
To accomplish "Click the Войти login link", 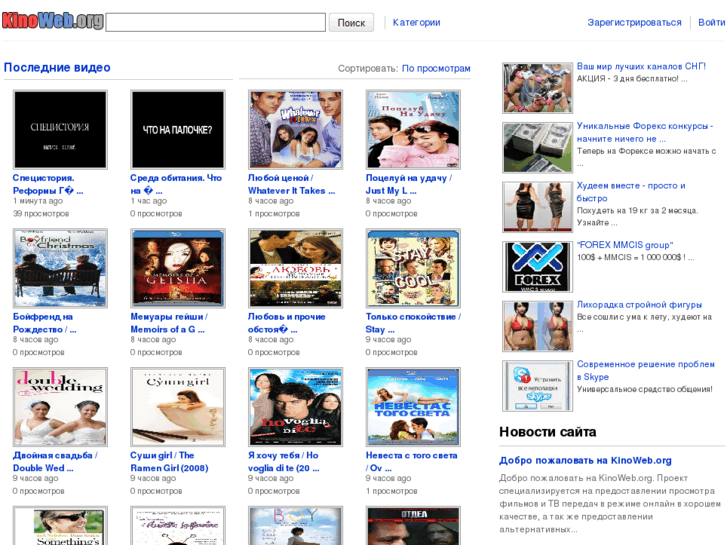I will (711, 22).
